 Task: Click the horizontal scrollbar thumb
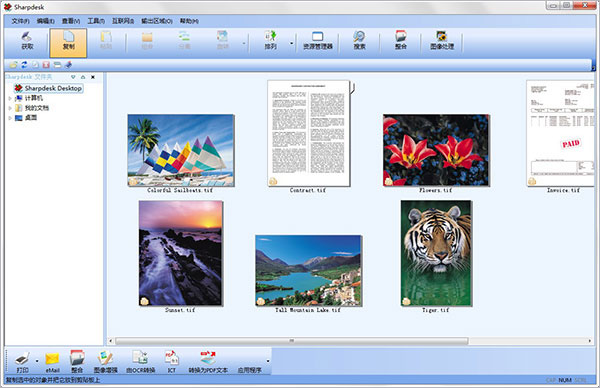tap(292, 341)
